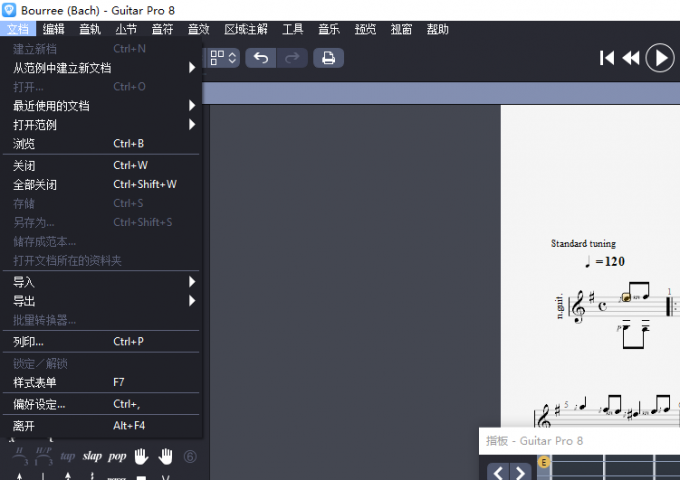This screenshot has height=480, width=680.
Task: Click 全部关闭 to close all documents
Action: [x=100, y=185]
